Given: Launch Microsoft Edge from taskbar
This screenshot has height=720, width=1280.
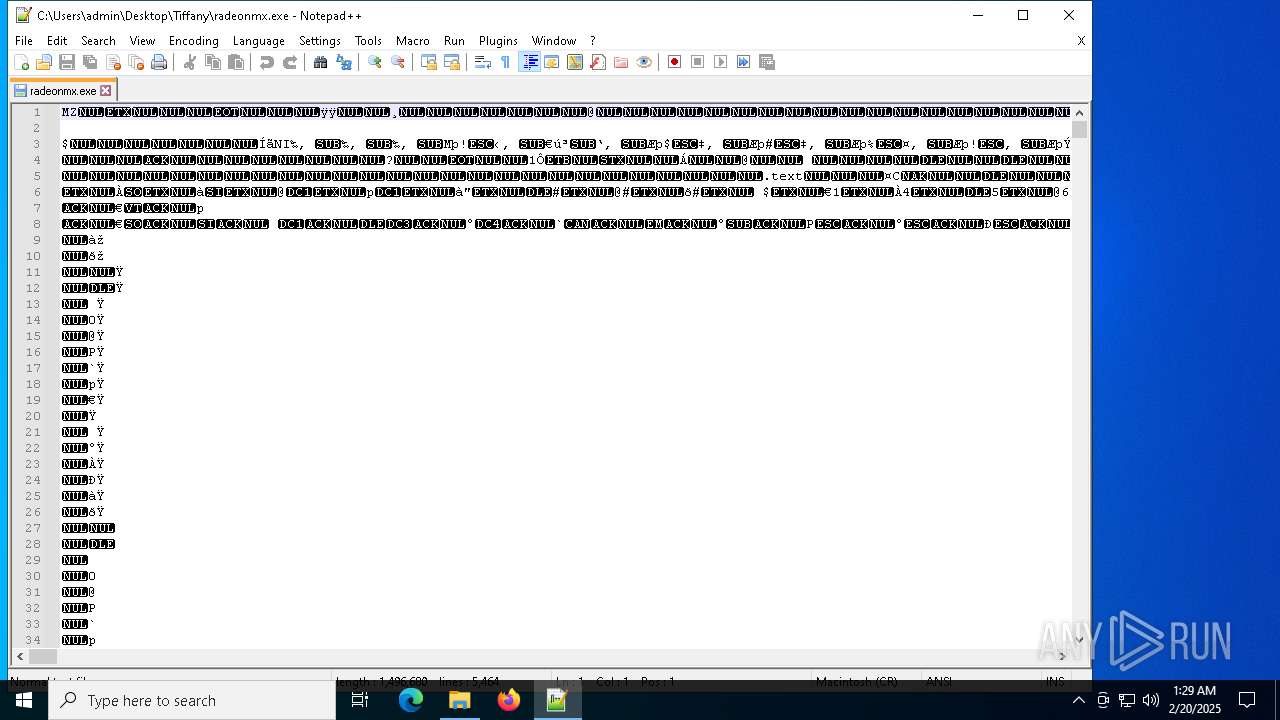Looking at the screenshot, I should tap(411, 700).
